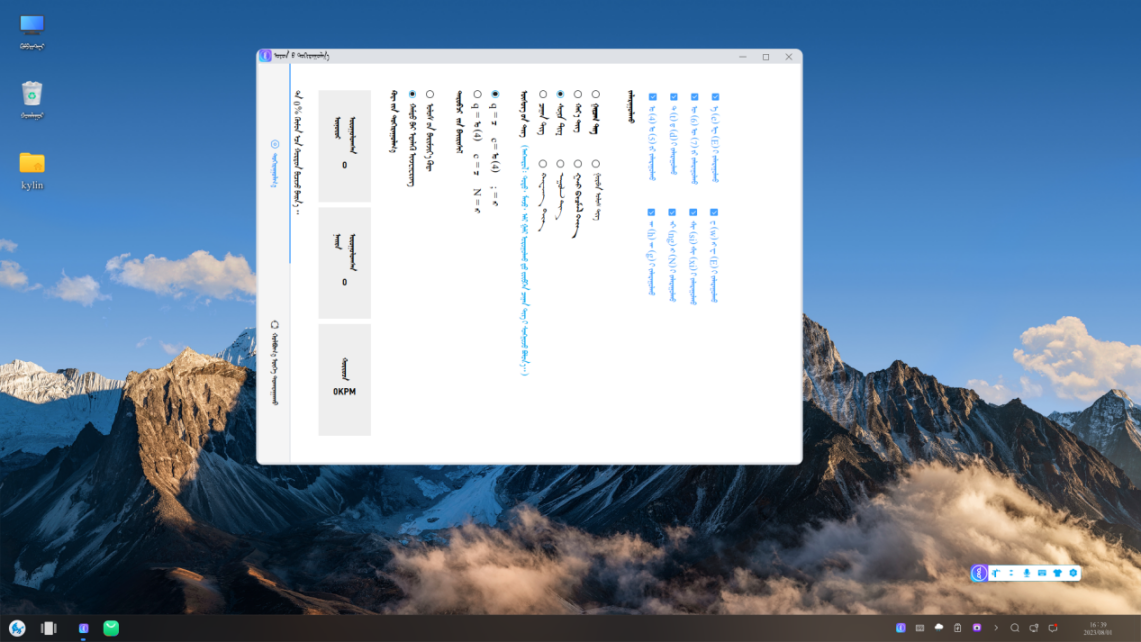This screenshot has width=1141, height=642.
Task: Select the unselected radio option showing N =
Action: 477,95
